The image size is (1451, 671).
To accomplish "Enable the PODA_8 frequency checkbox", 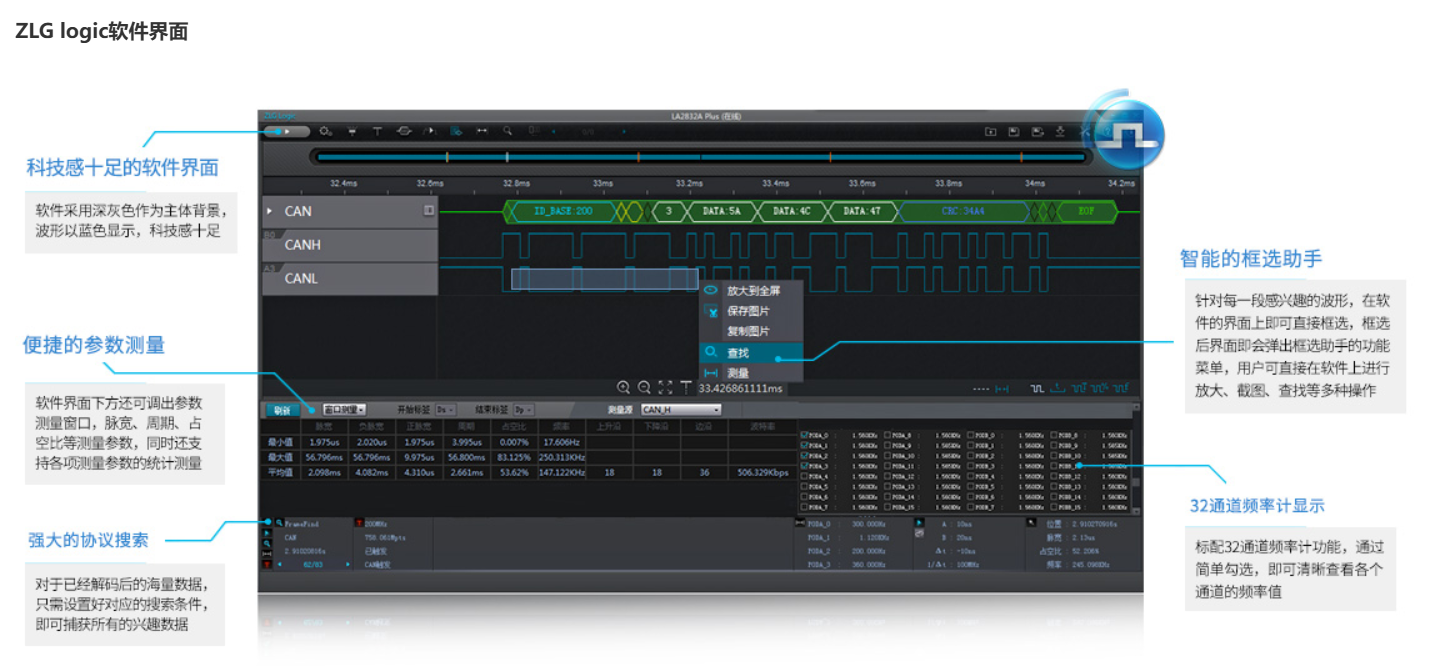I will (x=887, y=436).
